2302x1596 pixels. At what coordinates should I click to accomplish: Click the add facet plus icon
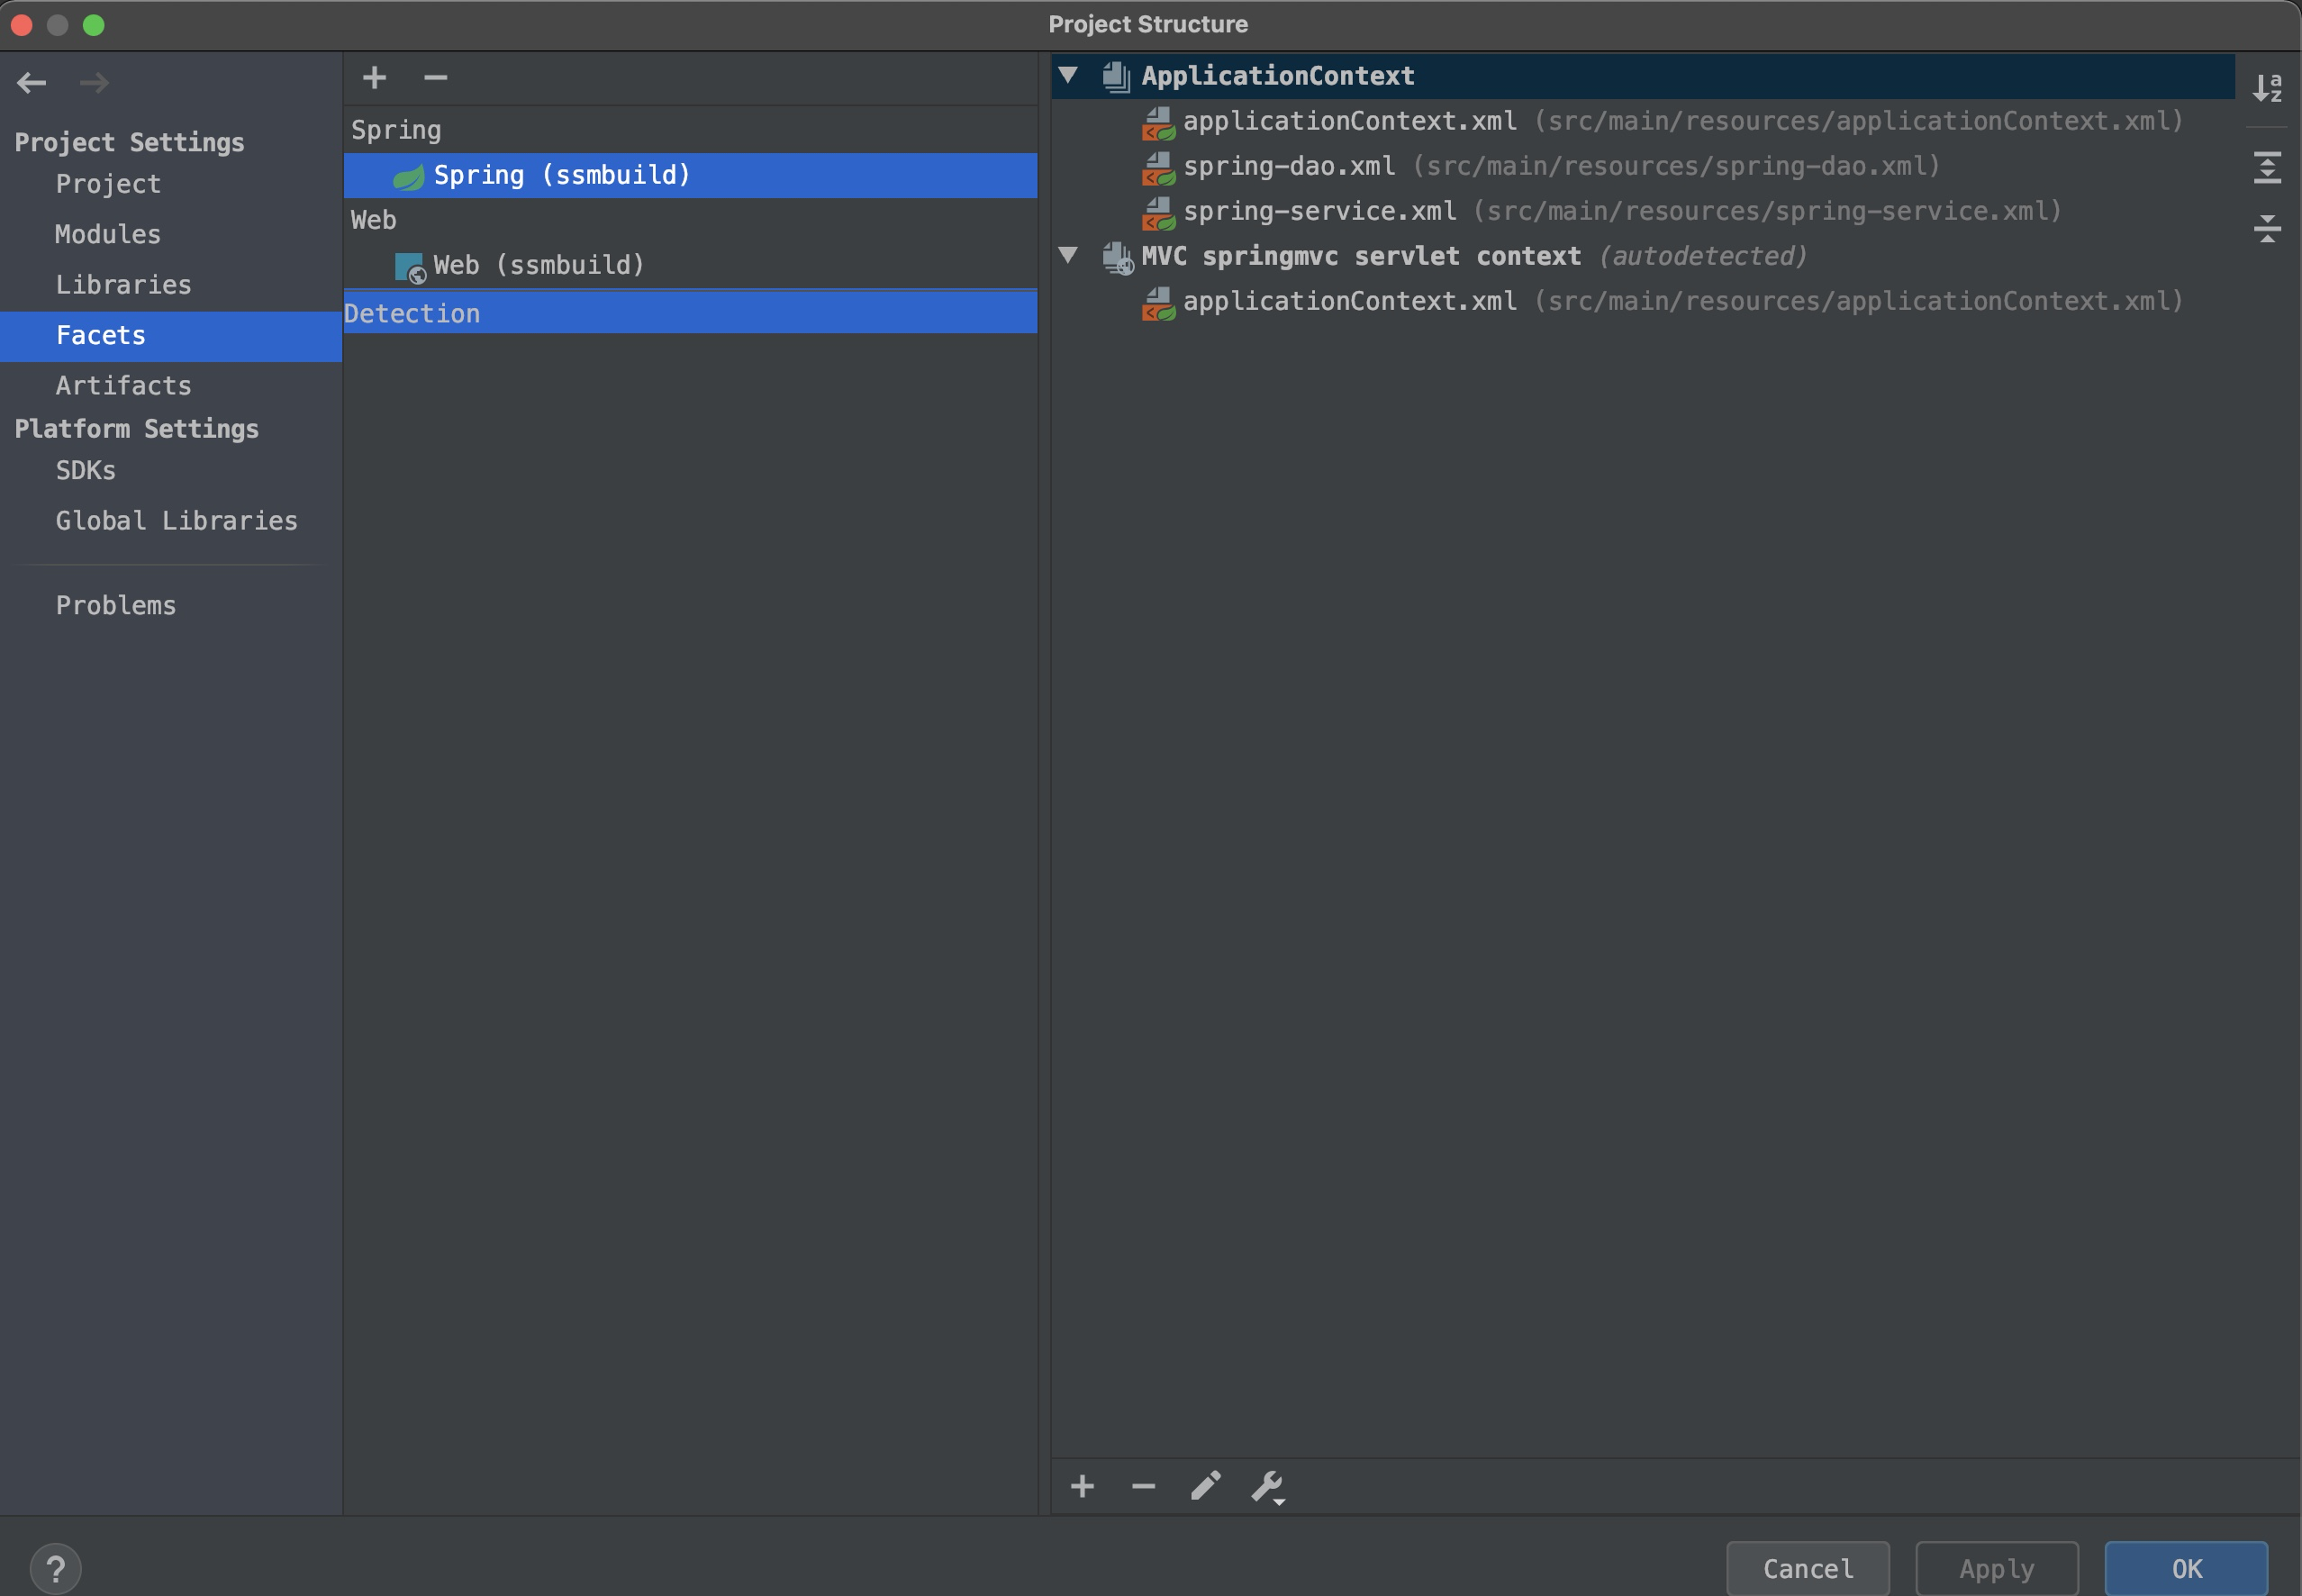click(374, 78)
